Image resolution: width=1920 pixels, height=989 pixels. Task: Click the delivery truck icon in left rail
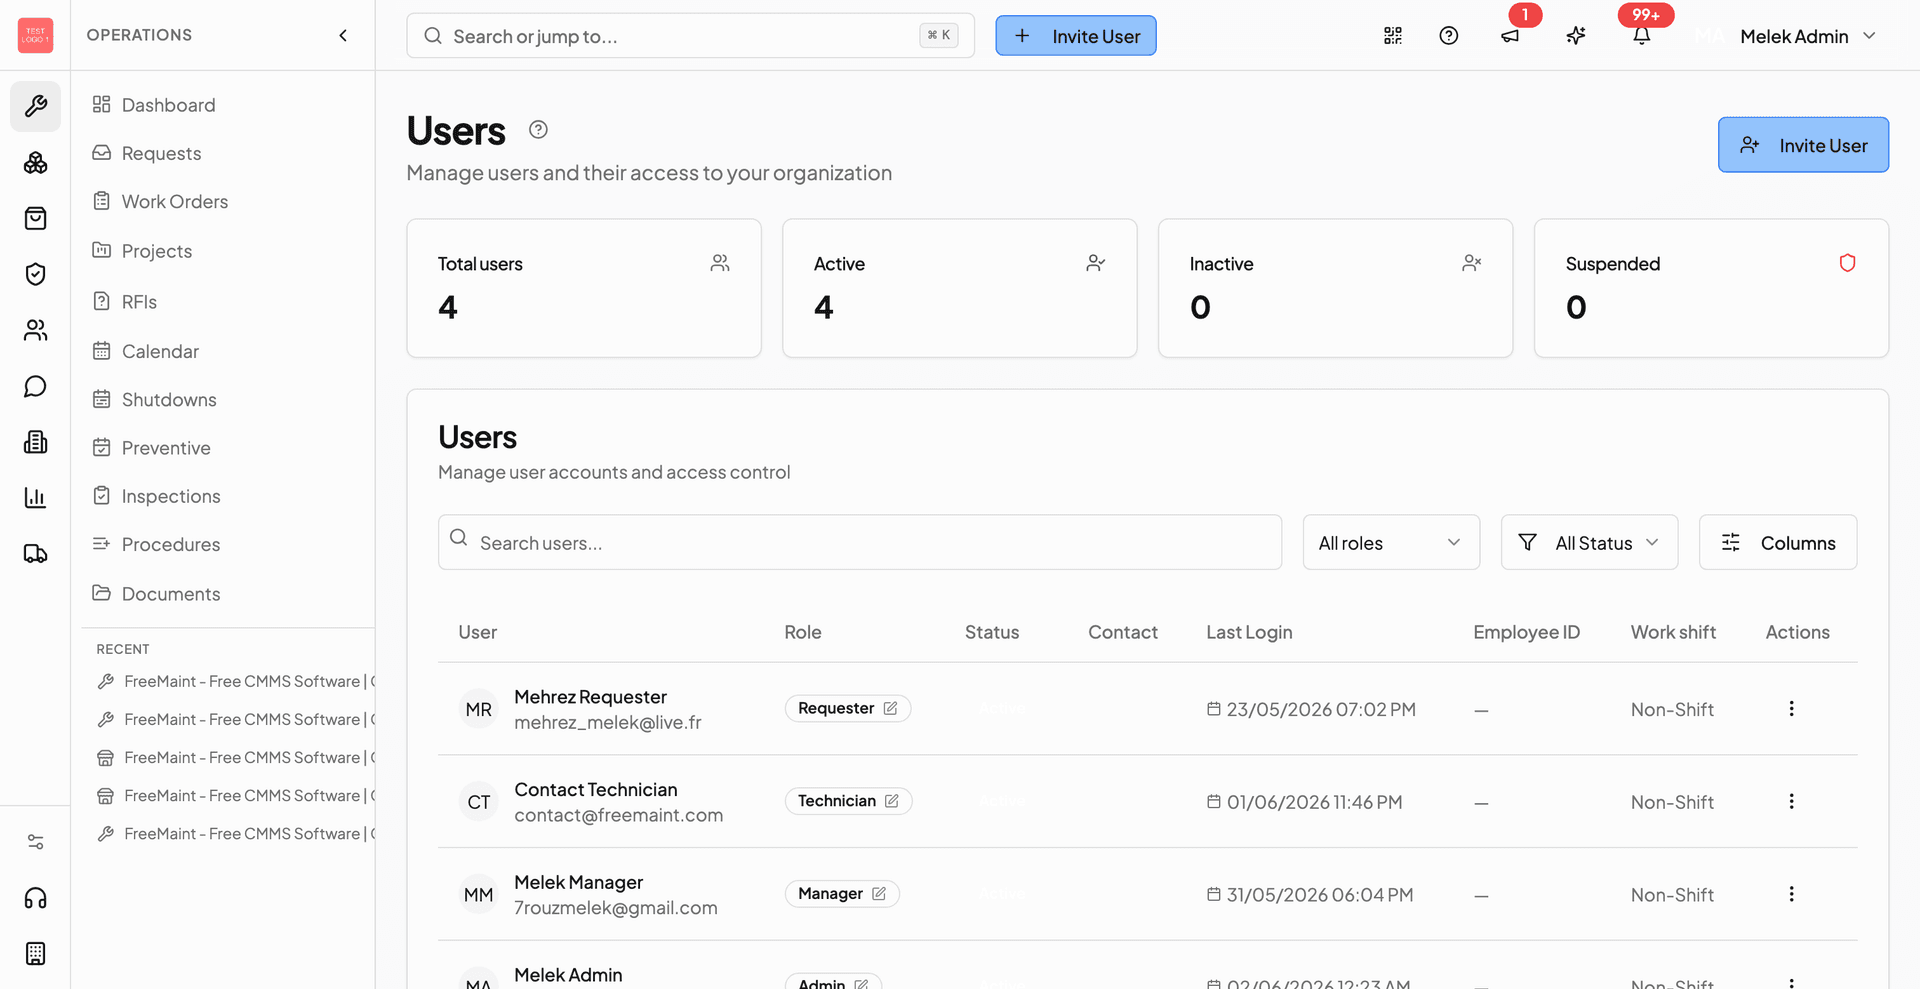click(x=35, y=554)
